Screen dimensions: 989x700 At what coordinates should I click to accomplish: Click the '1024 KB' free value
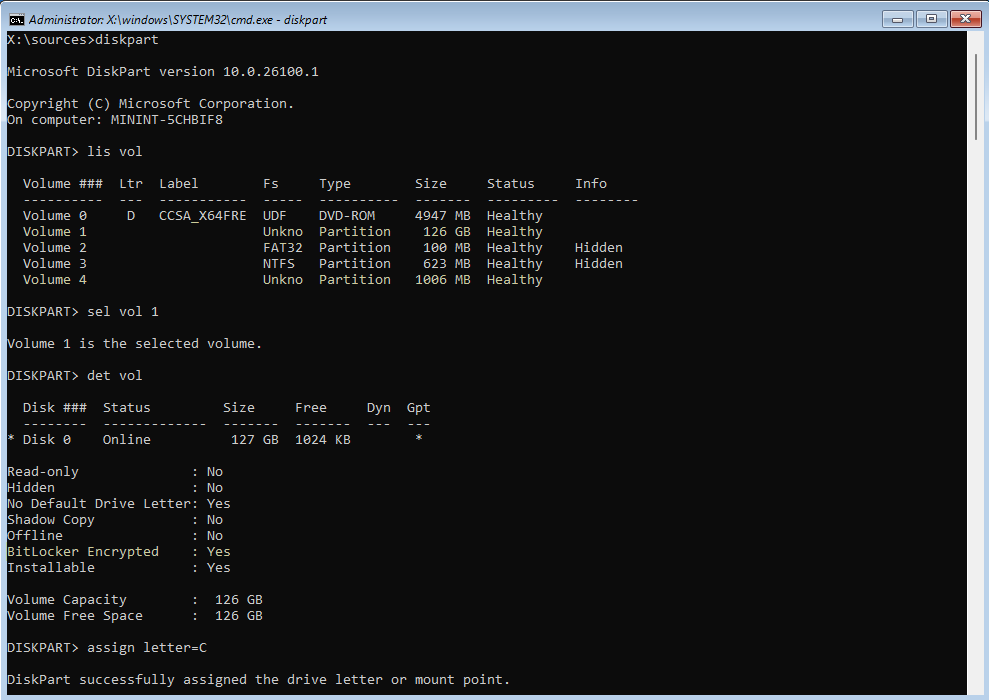coord(323,440)
